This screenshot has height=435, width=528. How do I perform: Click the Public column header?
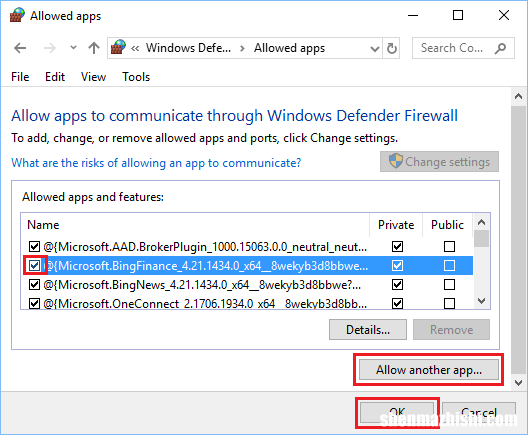[x=448, y=225]
